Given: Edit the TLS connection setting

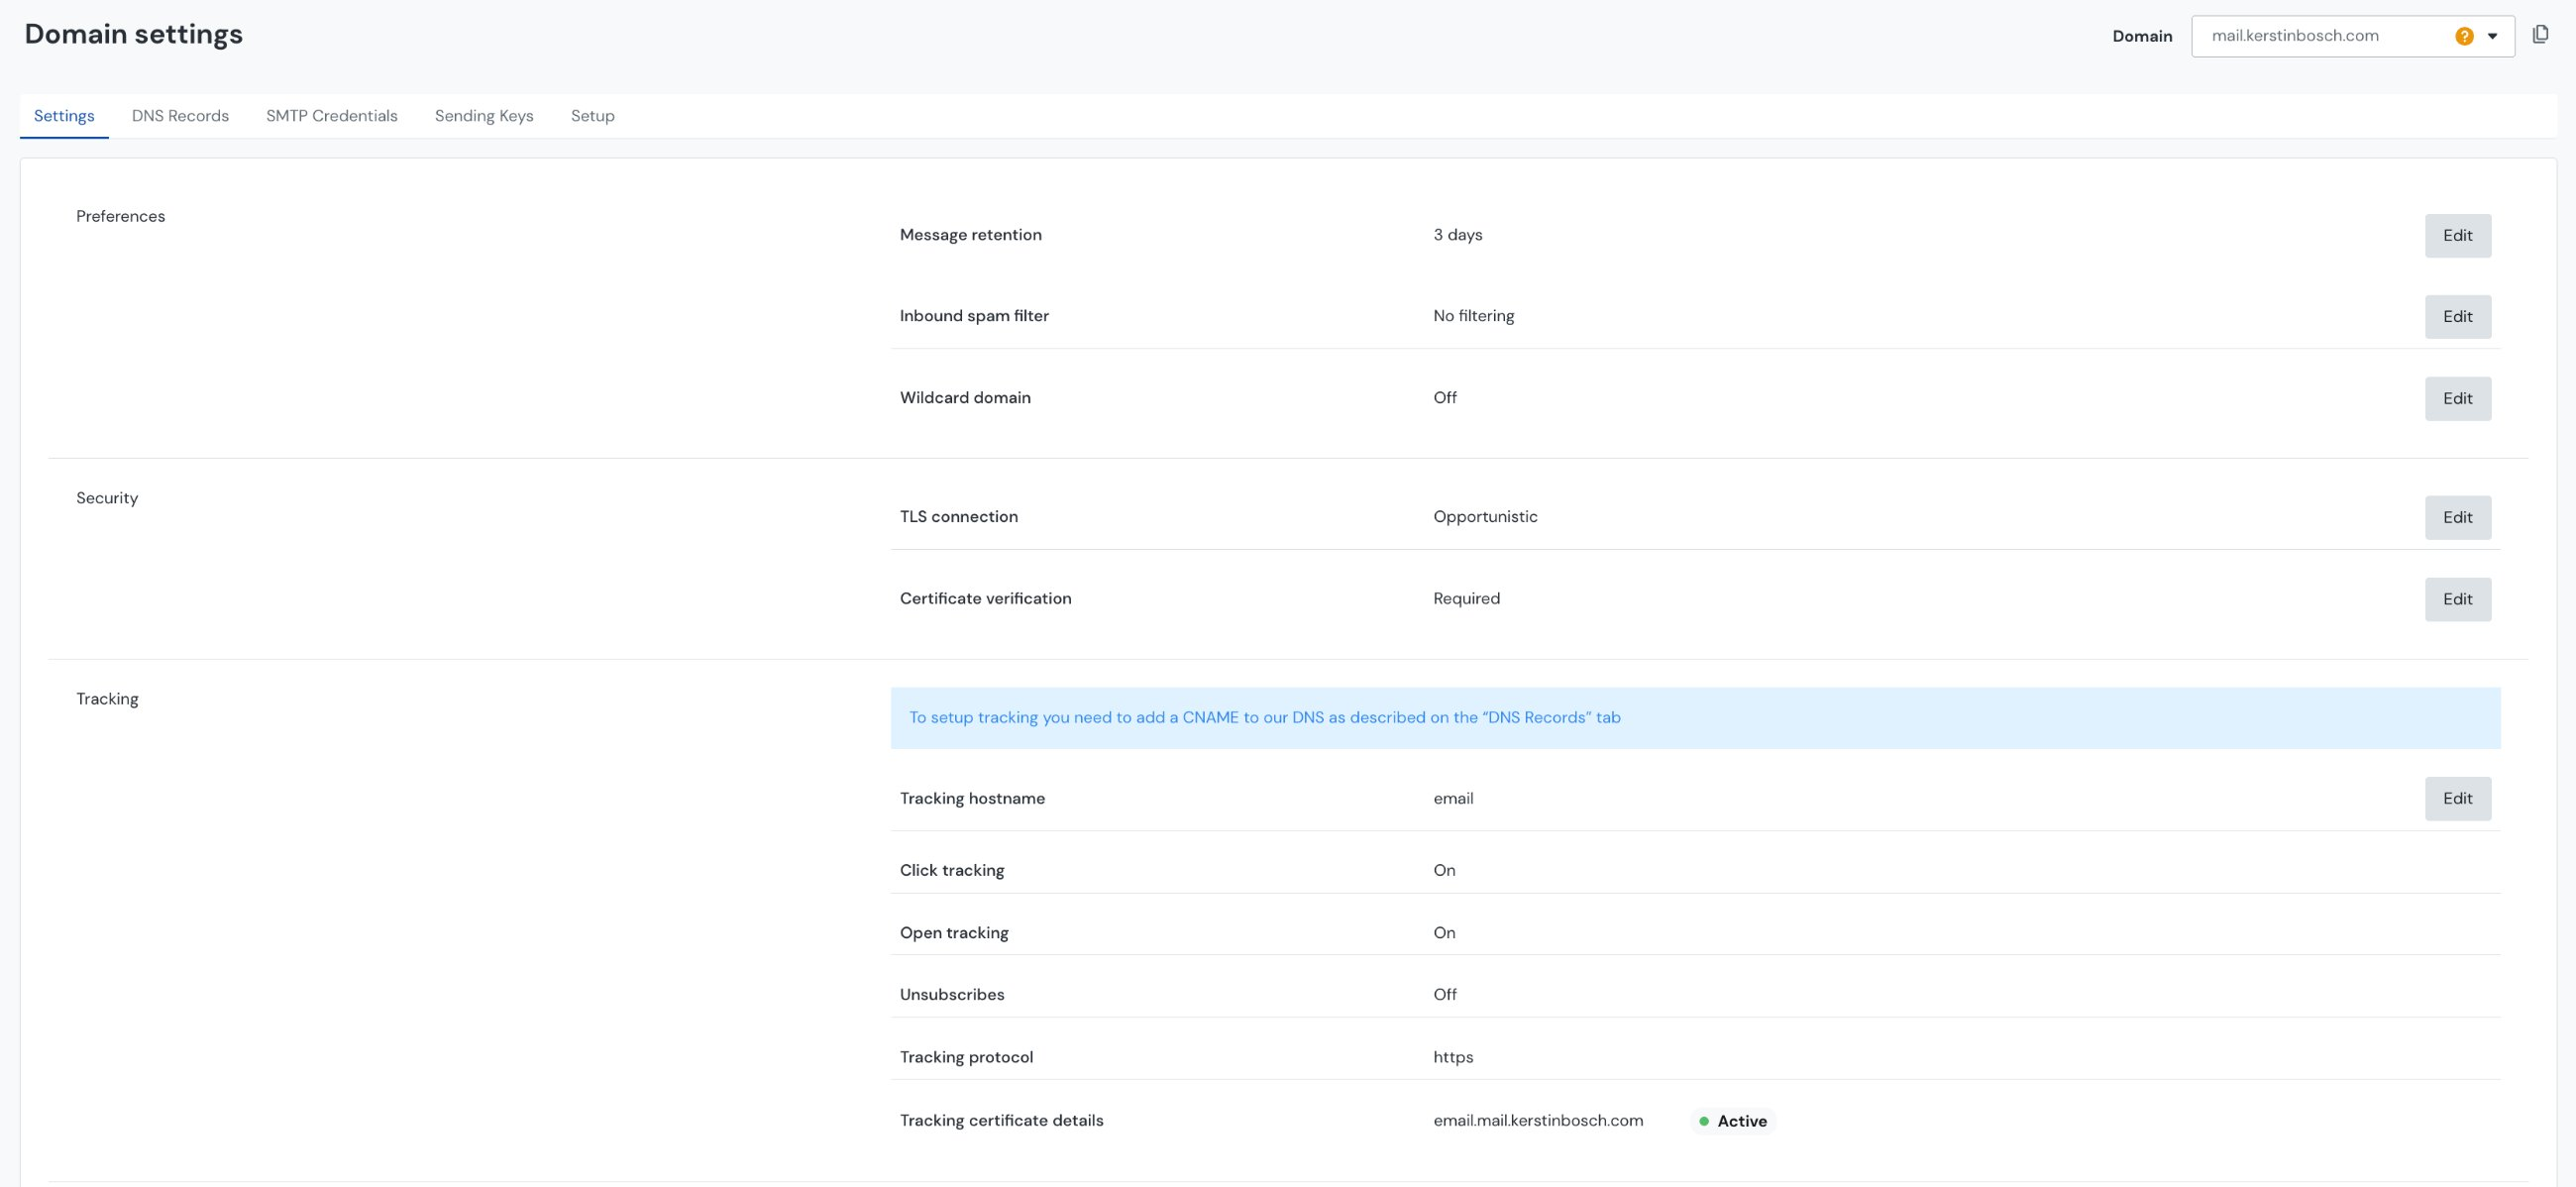Looking at the screenshot, I should [2457, 517].
